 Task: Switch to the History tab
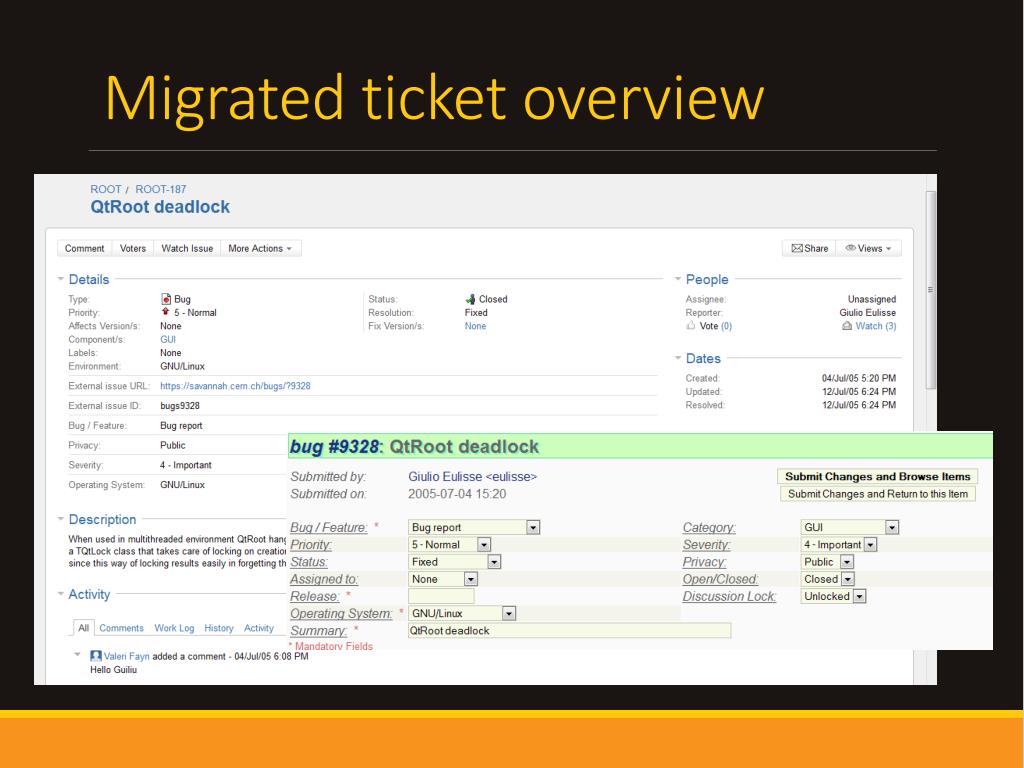219,628
